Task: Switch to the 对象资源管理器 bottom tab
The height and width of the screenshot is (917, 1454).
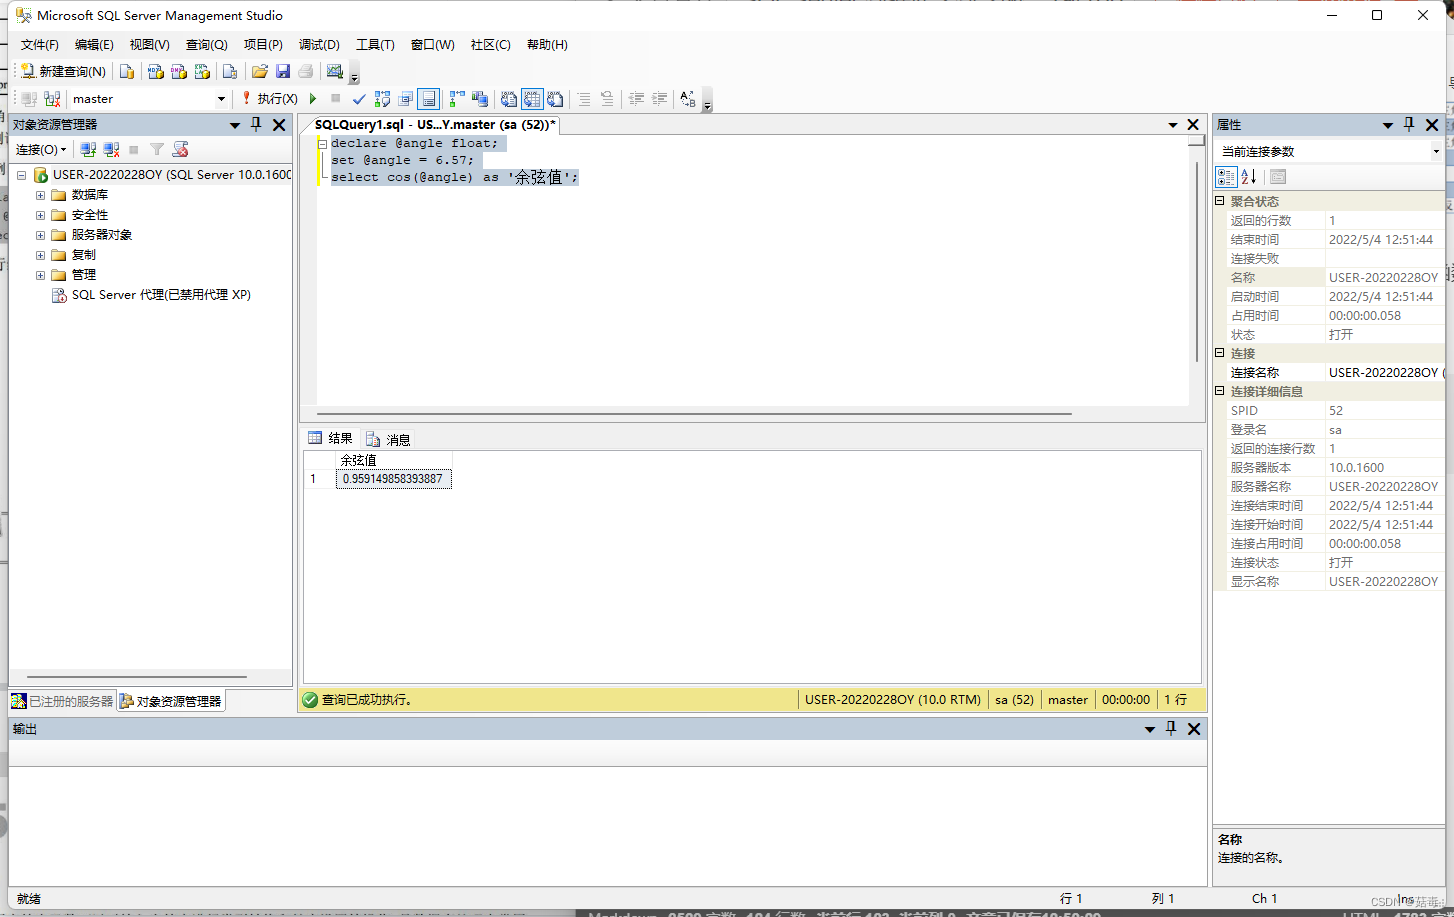Action: click(x=171, y=701)
